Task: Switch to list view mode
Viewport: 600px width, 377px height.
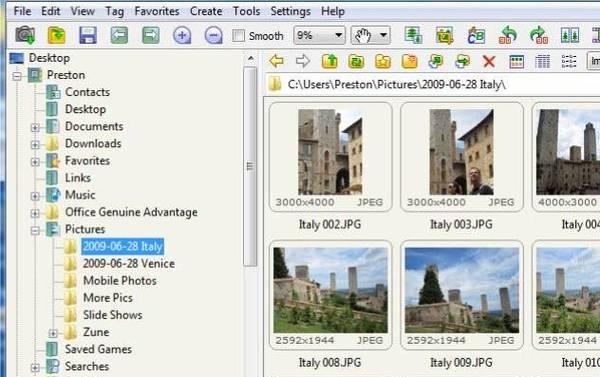Action: 569,62
